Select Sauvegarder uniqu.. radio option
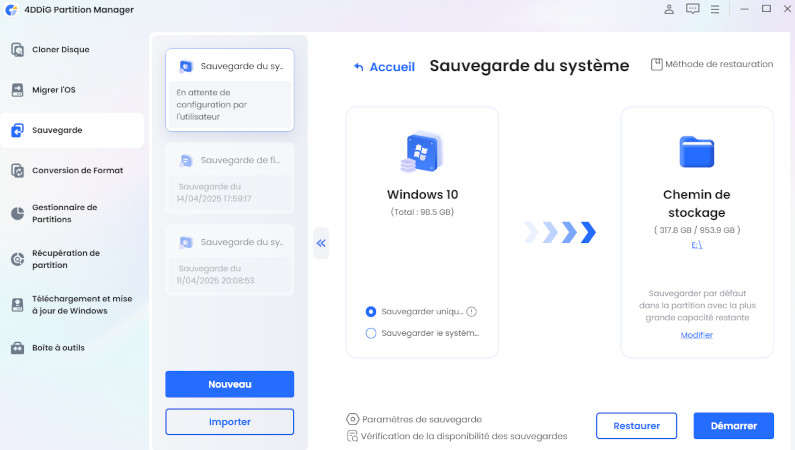Screen dimensions: 795x450 click(x=371, y=312)
